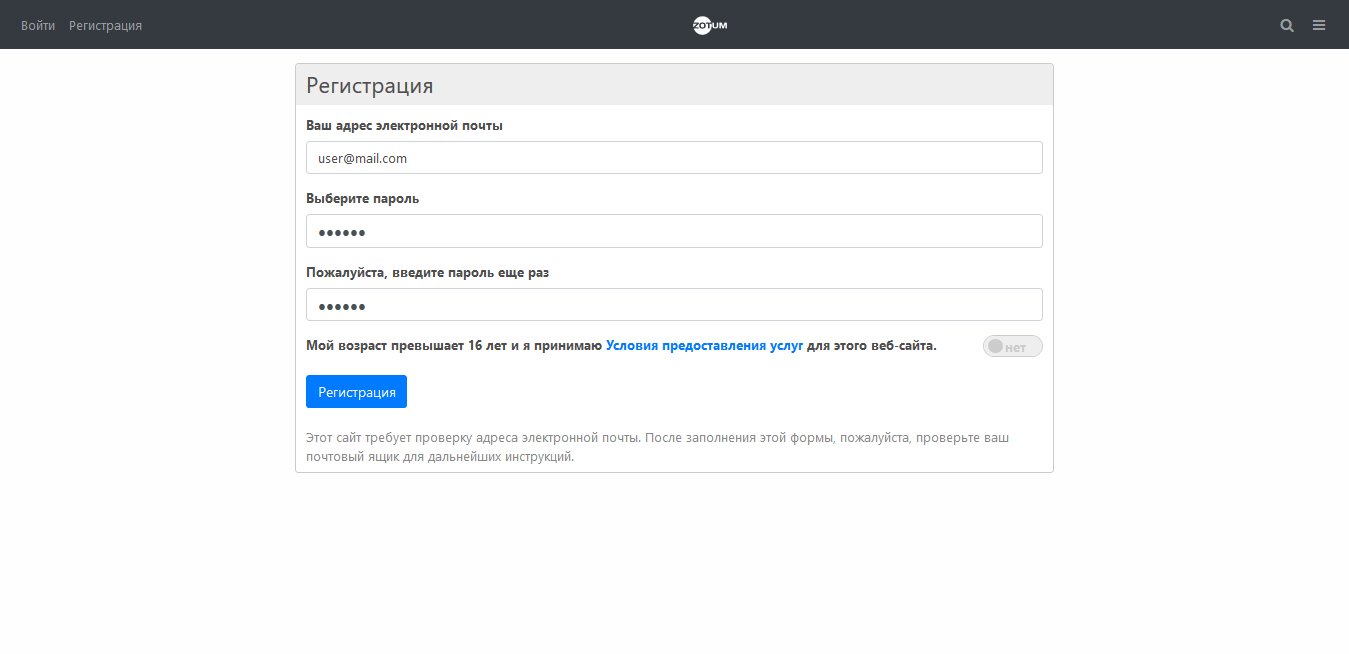
Task: Open the Условия предоставления услуг link
Action: coord(704,346)
